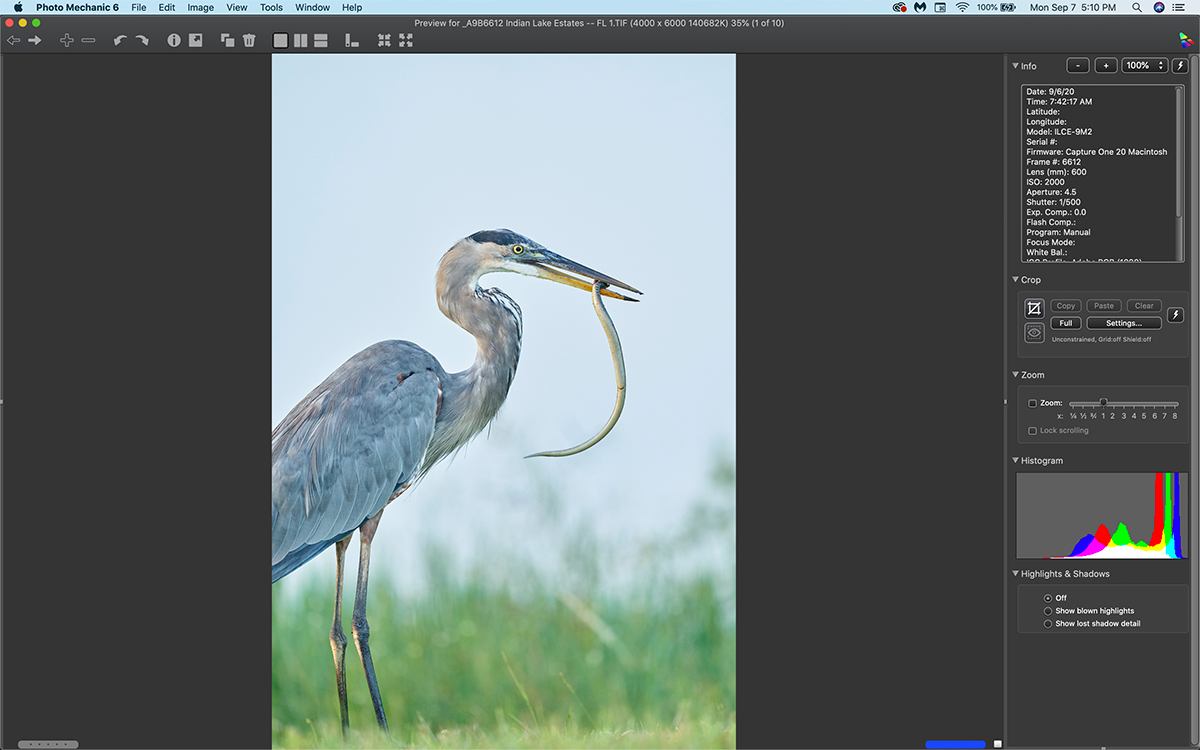Click the Info panel vertical scrollbar
Image resolution: width=1200 pixels, height=750 pixels.
click(1181, 150)
